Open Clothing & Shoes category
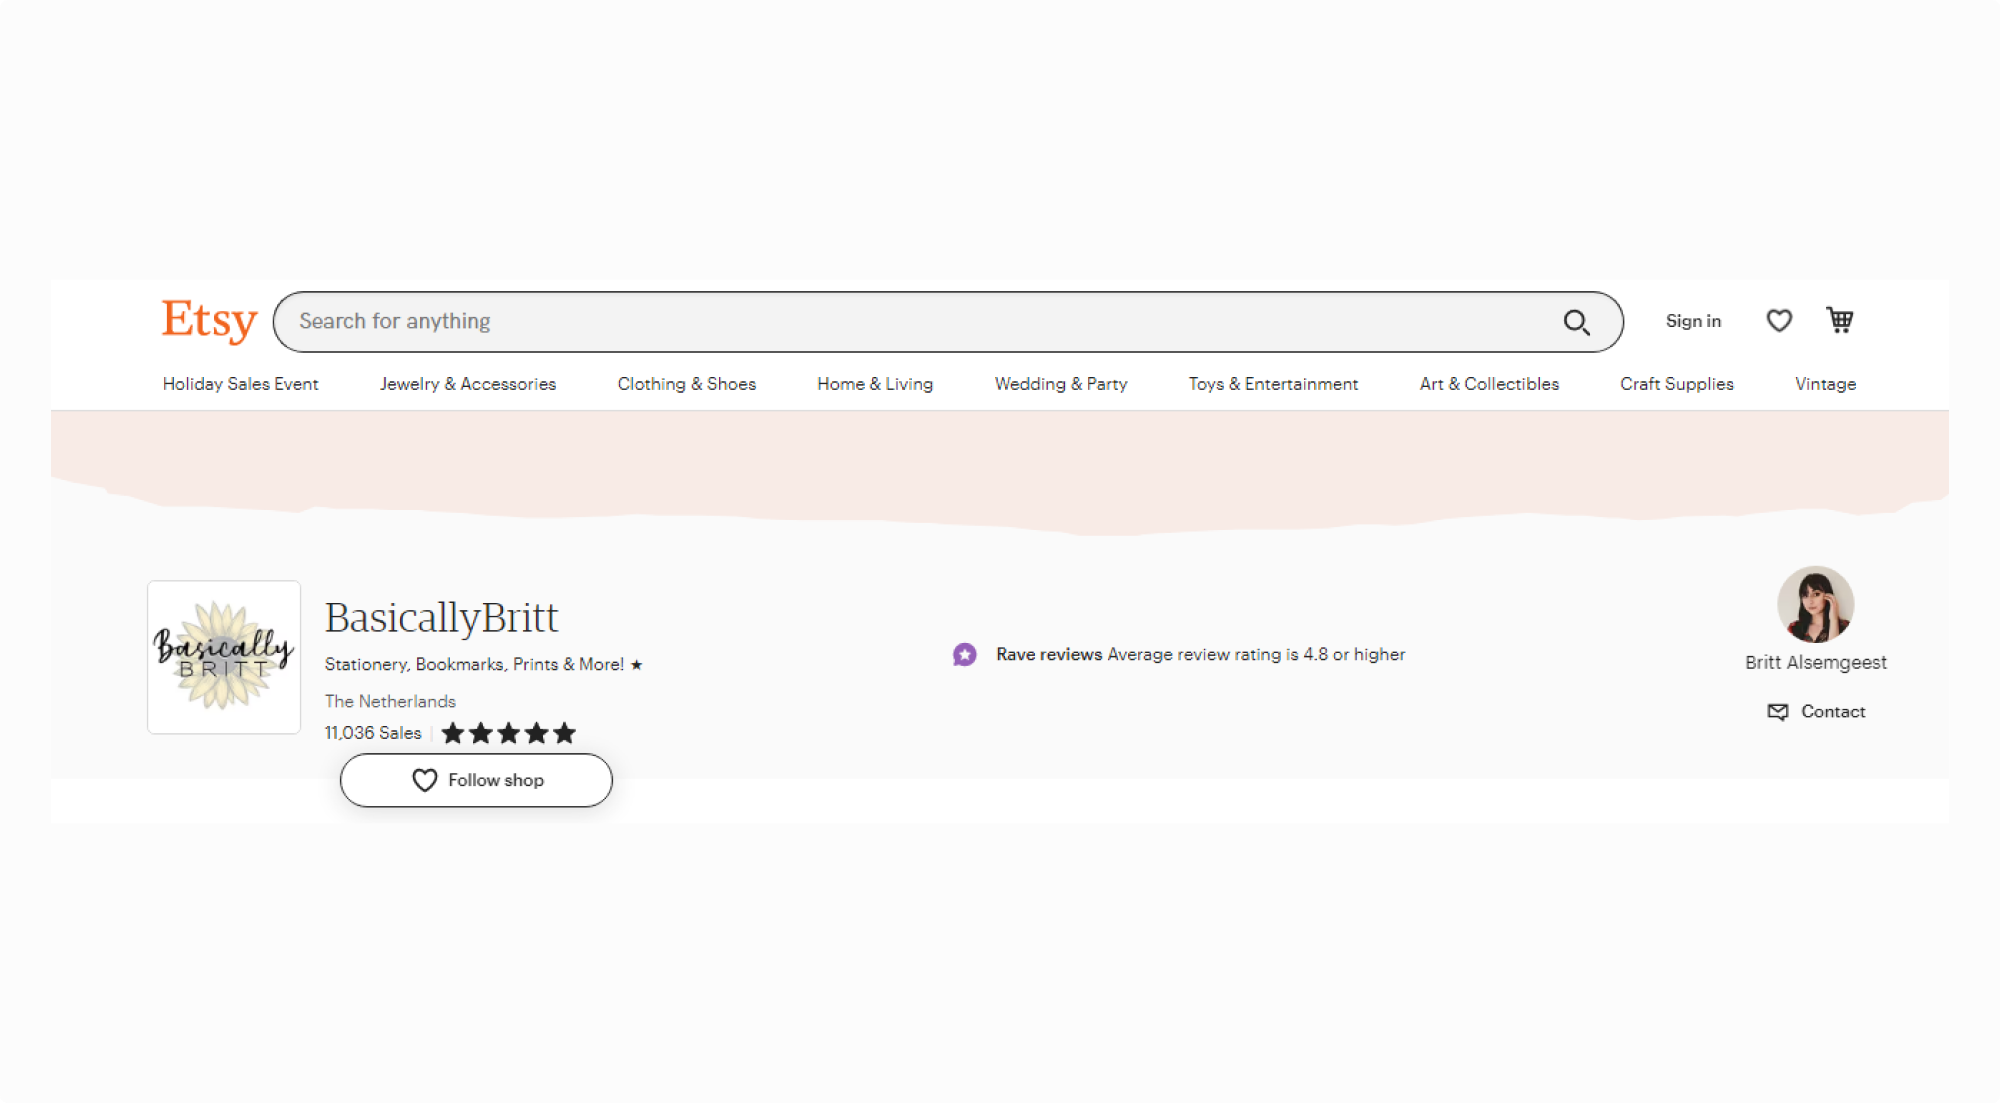 pyautogui.click(x=687, y=384)
